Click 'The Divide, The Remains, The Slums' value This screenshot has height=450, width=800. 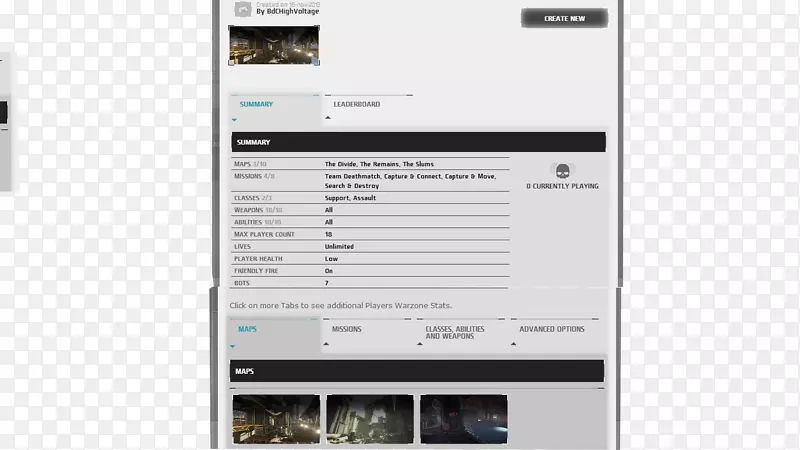point(379,164)
